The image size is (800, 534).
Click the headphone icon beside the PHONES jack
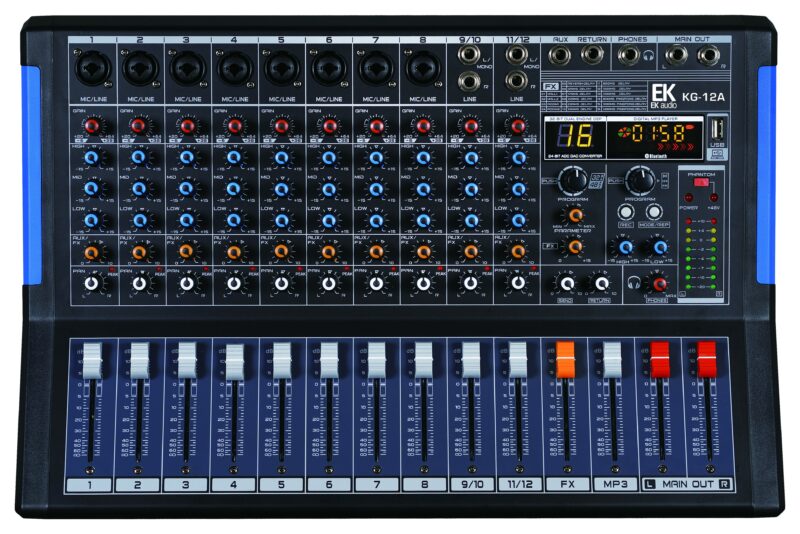point(648,56)
